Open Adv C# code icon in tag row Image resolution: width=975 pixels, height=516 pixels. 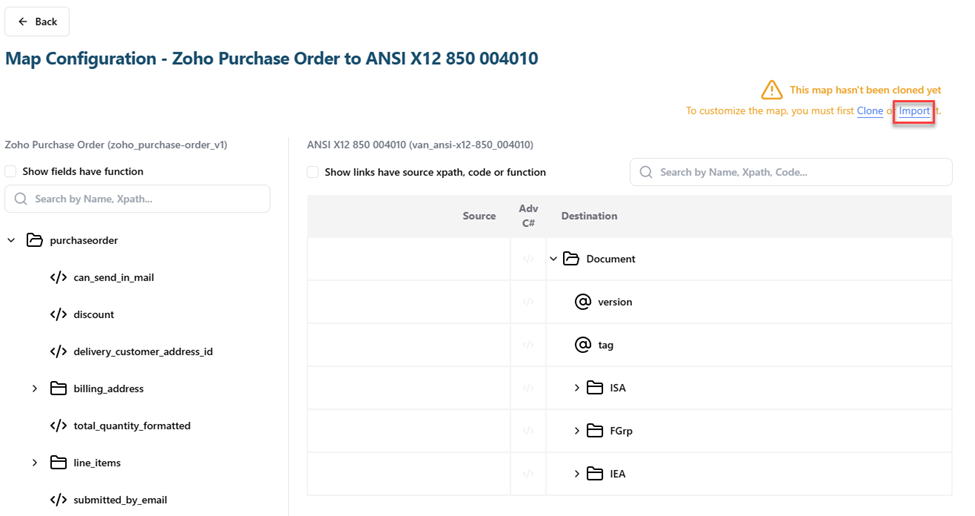[x=528, y=344]
